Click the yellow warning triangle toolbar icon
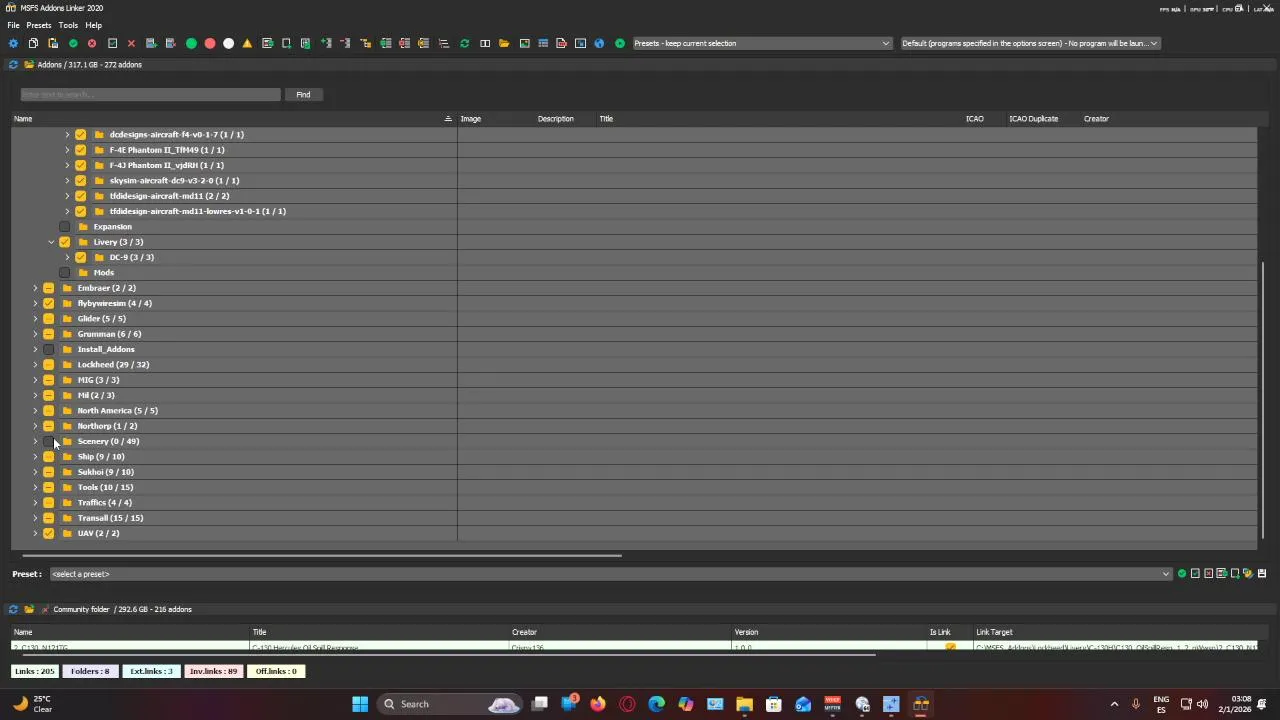The height and width of the screenshot is (720, 1280). [x=247, y=43]
